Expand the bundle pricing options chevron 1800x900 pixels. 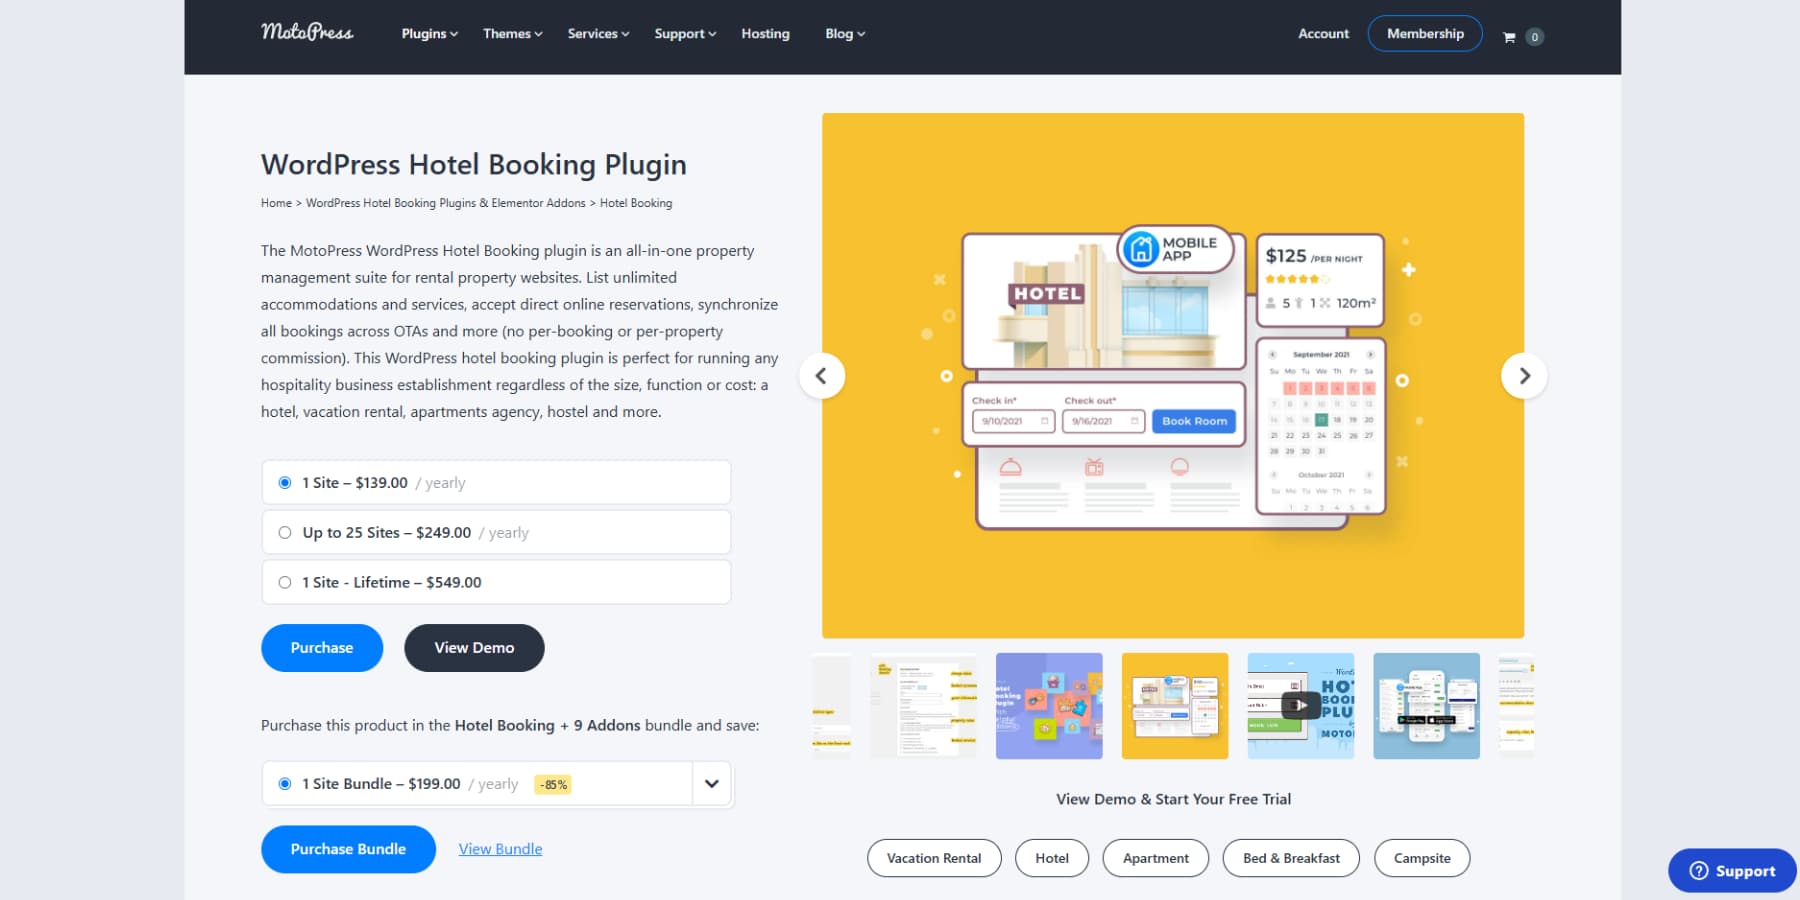[x=711, y=784]
